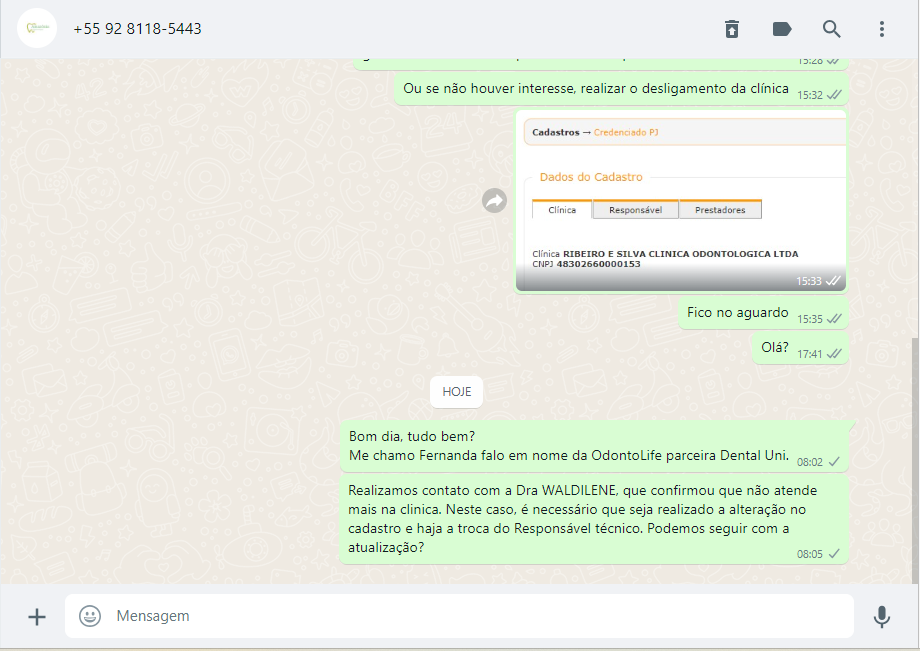The image size is (920, 651).
Task: Click the chat vertical scrollbar
Action: pos(915,460)
